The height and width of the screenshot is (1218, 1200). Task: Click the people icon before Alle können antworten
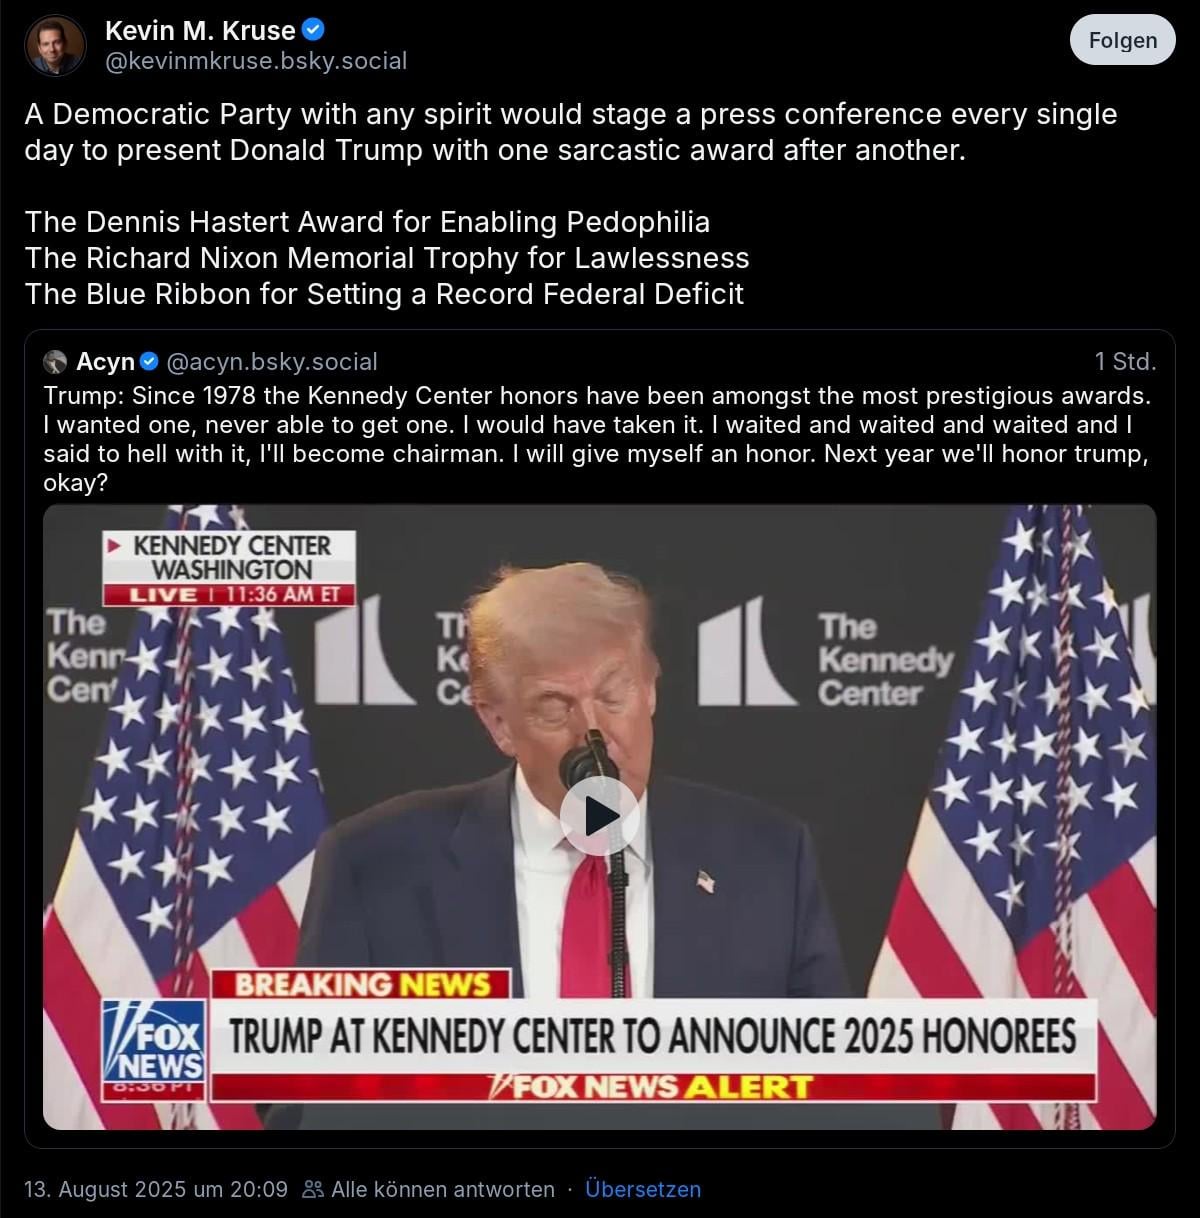coord(313,1189)
